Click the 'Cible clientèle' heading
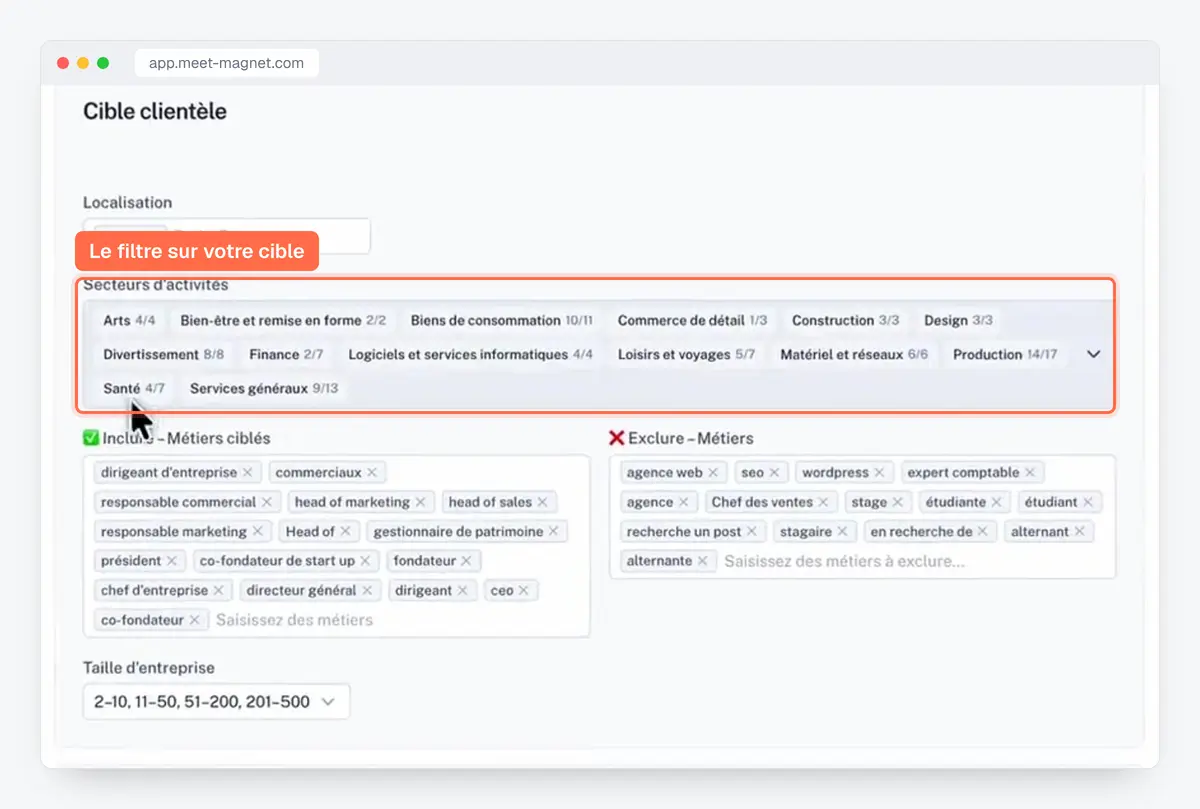The image size is (1200, 809). click(155, 111)
